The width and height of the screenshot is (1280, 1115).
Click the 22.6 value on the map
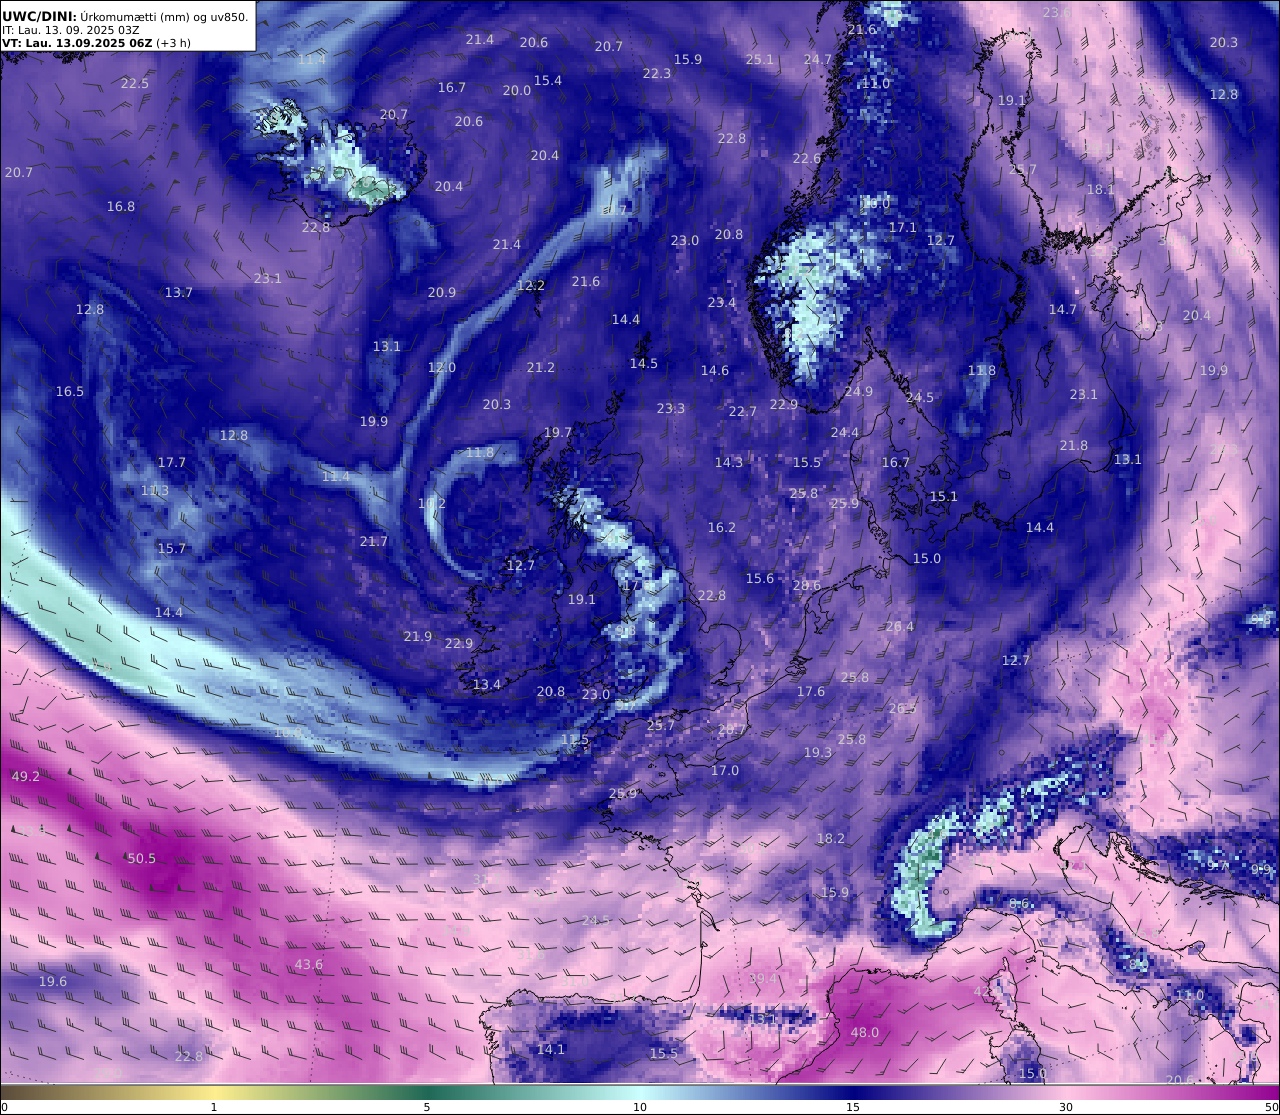pos(807,158)
